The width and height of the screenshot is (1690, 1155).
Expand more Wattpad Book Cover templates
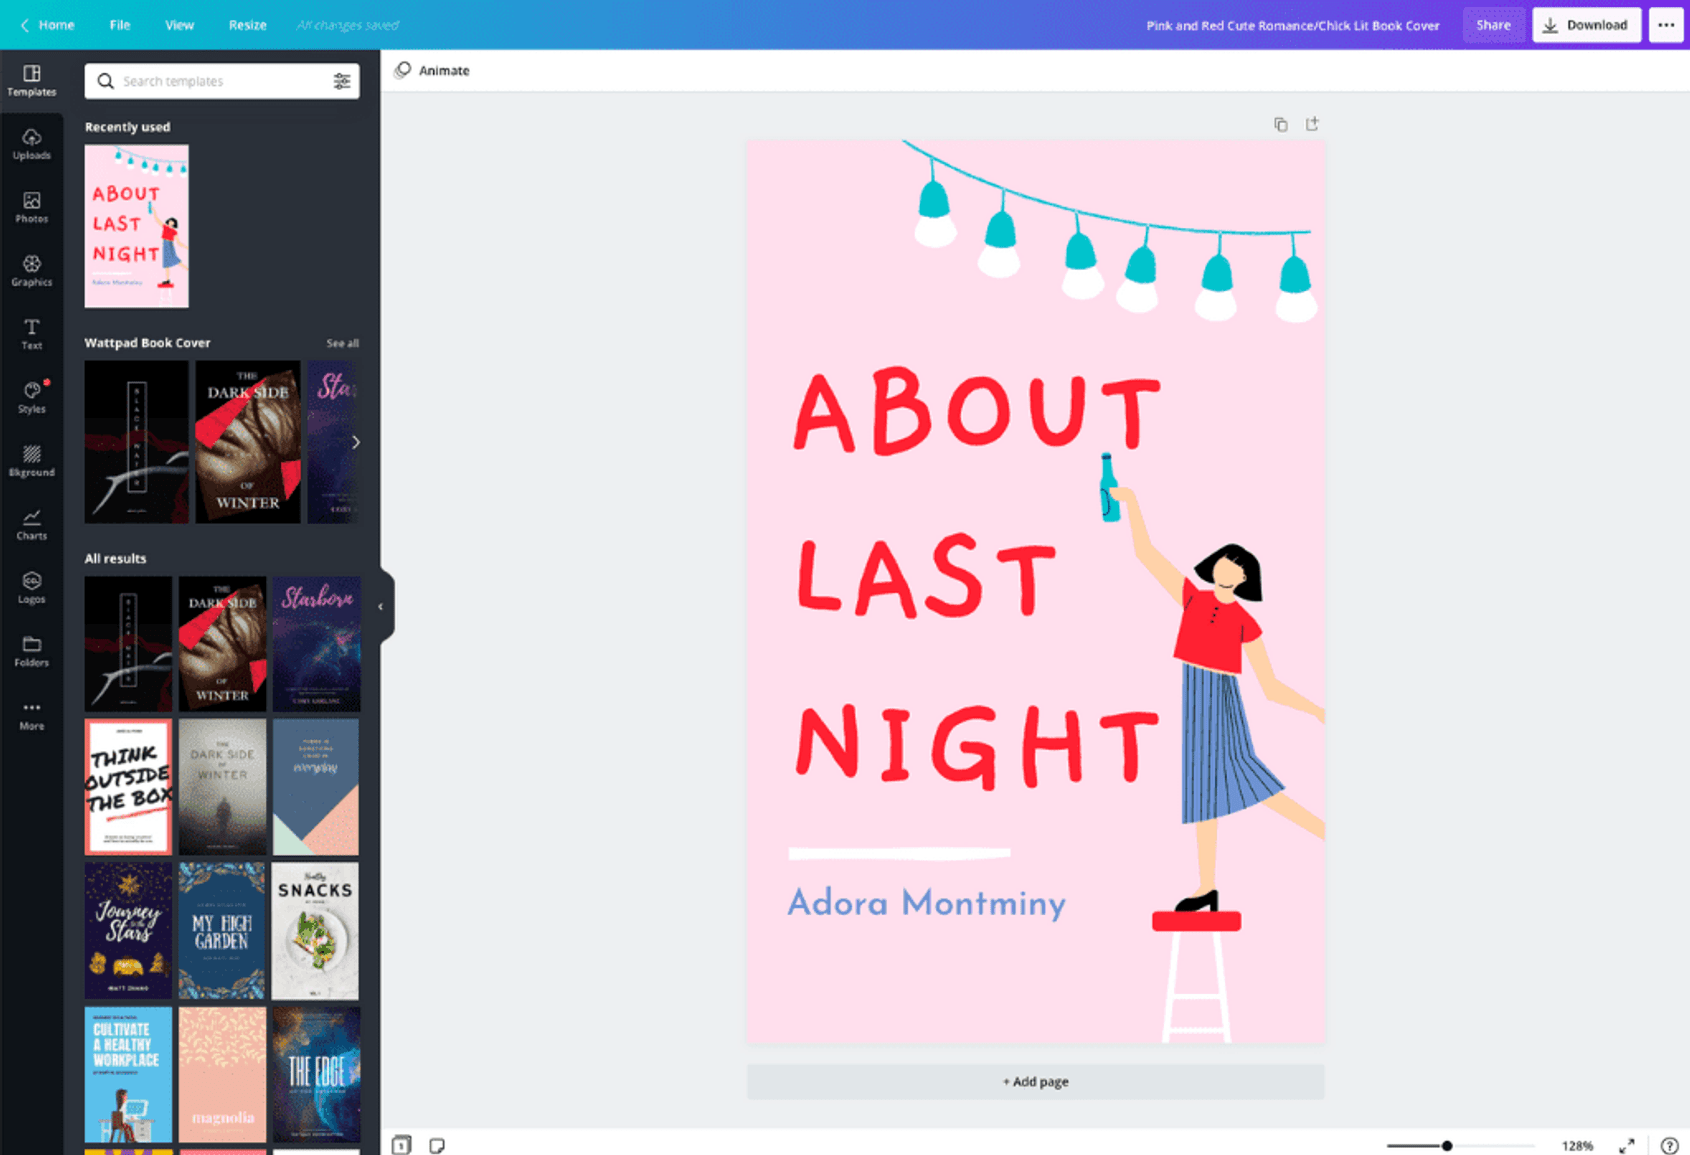click(x=343, y=342)
